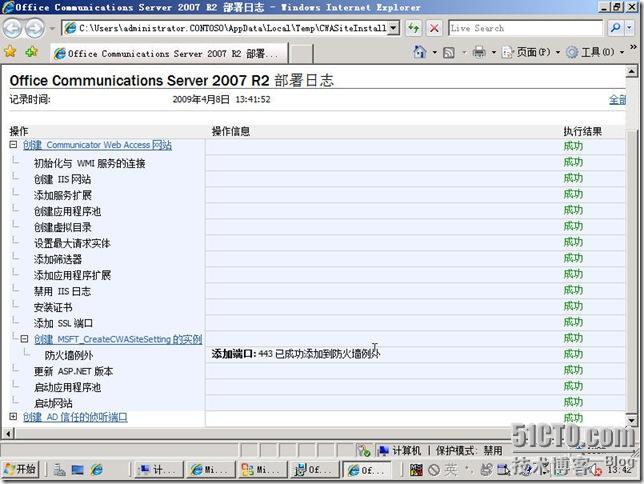Select the 添加应用程序扩展 row text
This screenshot has height=484, width=644.
click(72, 275)
